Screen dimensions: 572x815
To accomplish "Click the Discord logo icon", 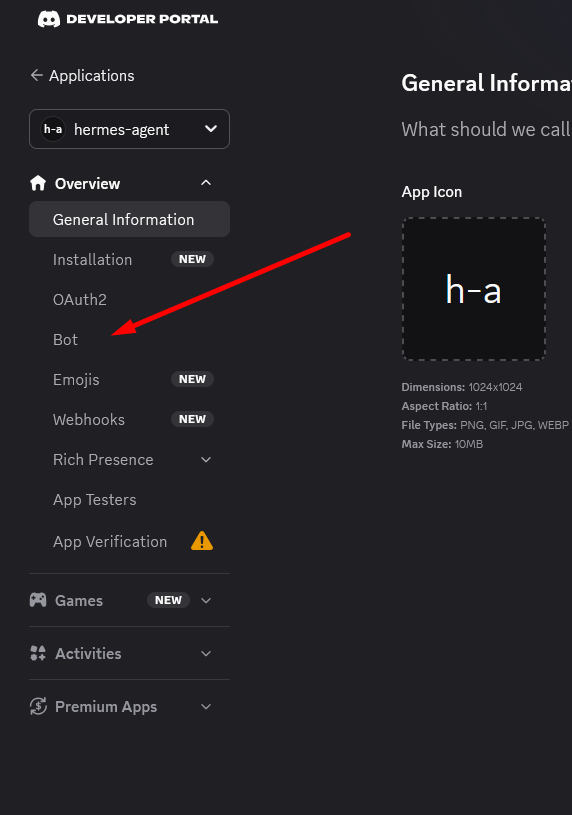I will pyautogui.click(x=49, y=19).
